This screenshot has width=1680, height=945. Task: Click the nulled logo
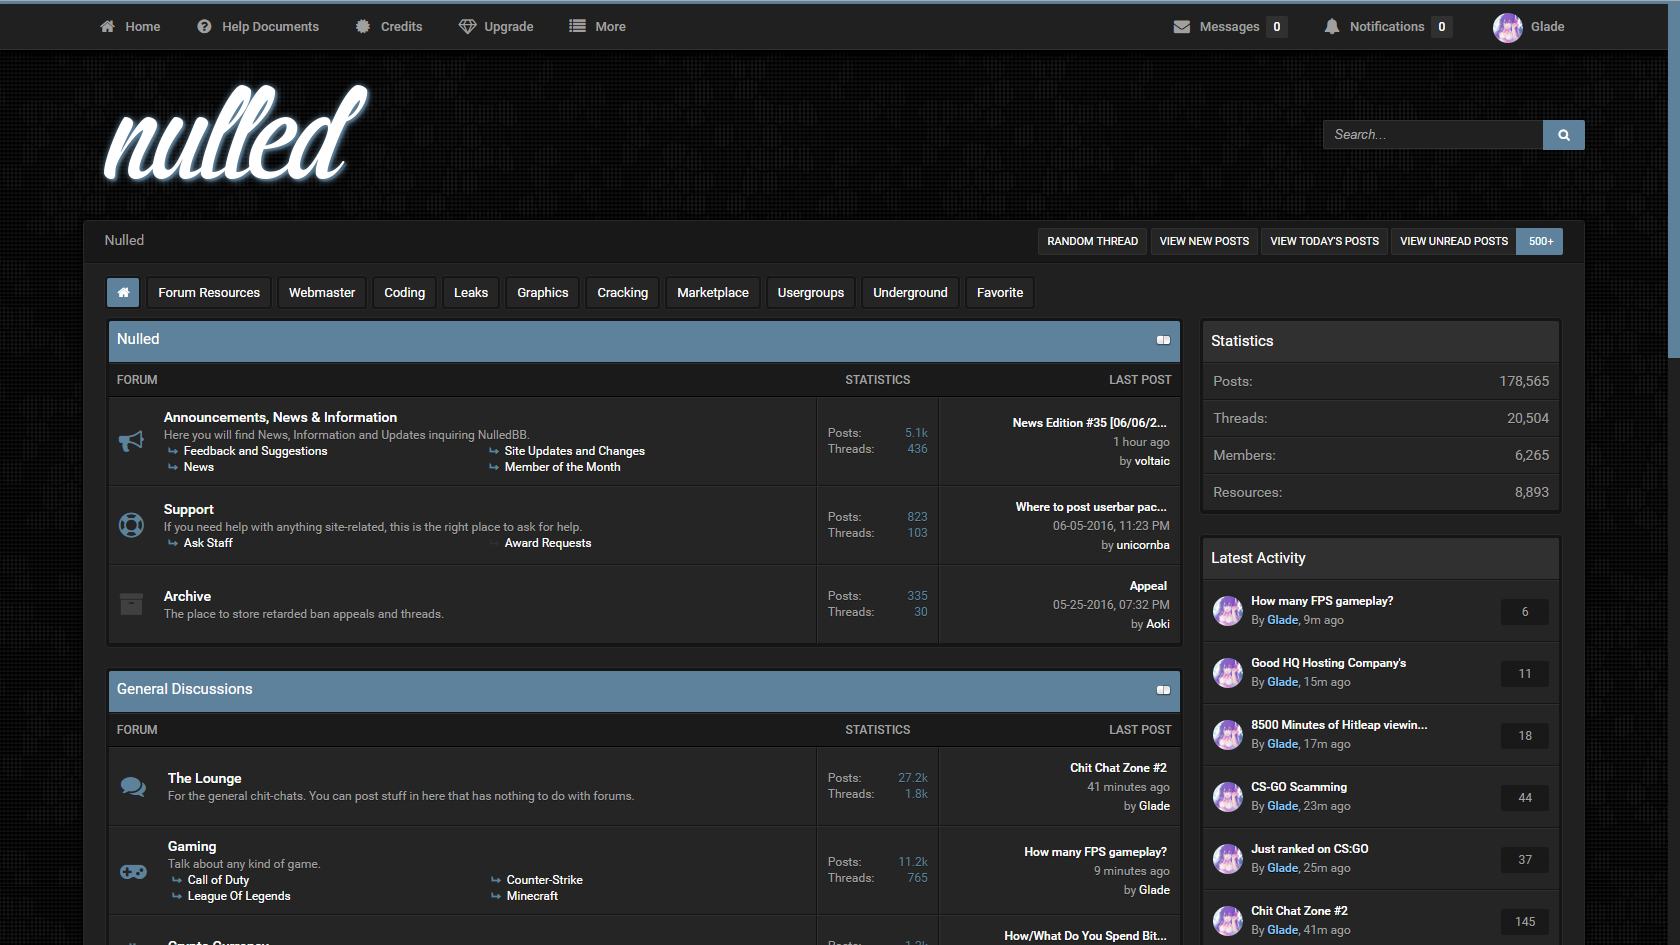point(236,134)
